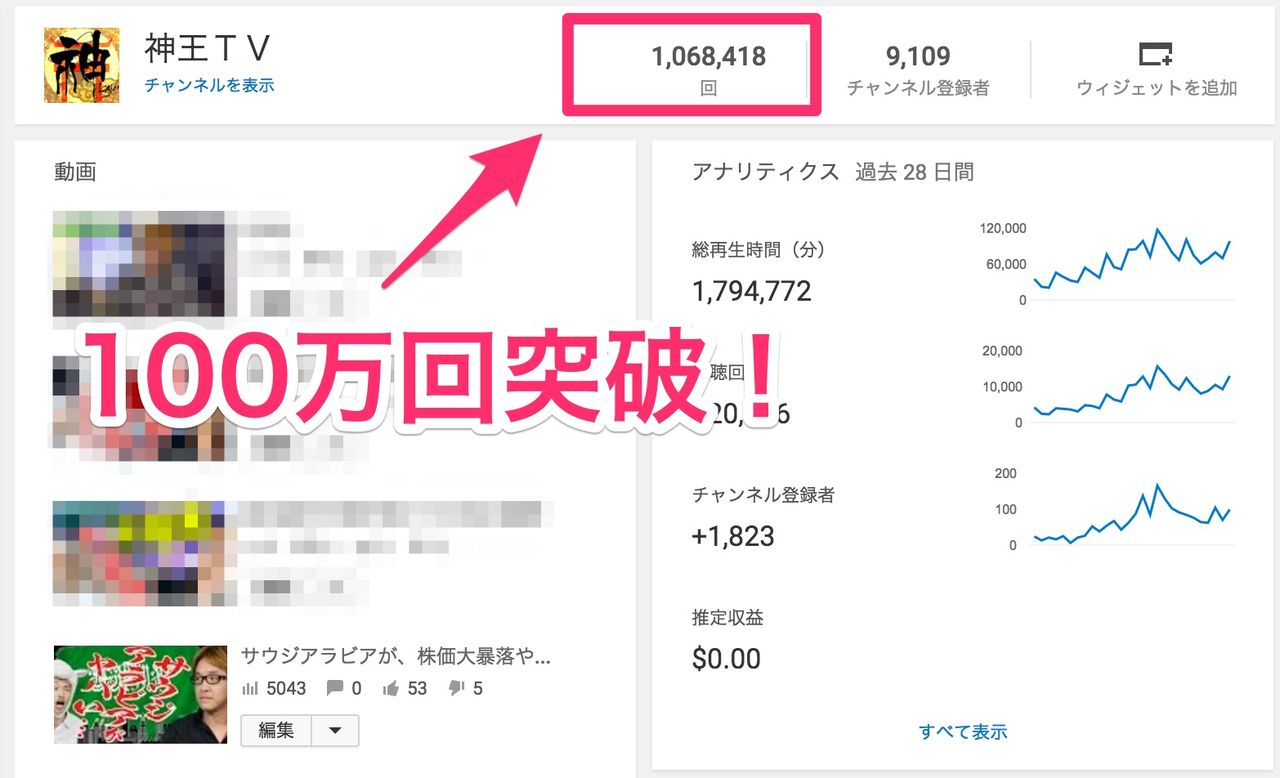Click the add widget icon
The image size is (1280, 778).
click(1156, 54)
